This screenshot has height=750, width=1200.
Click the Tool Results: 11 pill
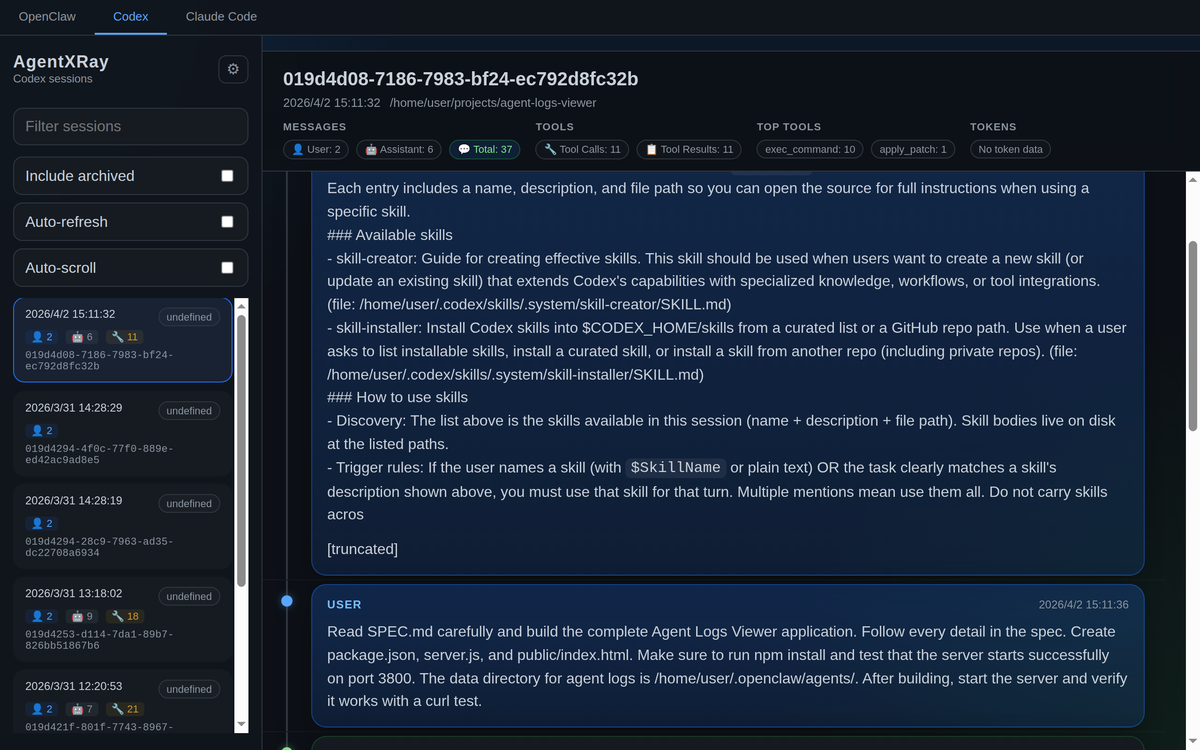689,149
